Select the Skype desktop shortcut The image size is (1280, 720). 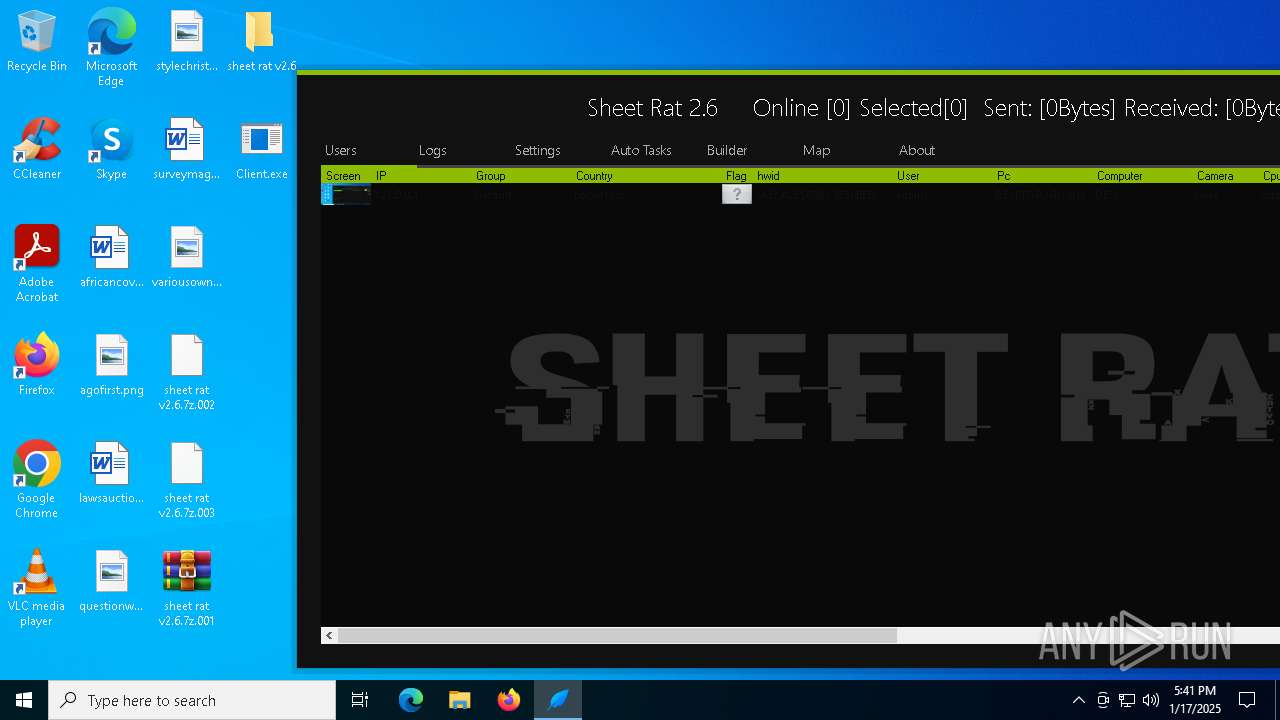pyautogui.click(x=111, y=150)
